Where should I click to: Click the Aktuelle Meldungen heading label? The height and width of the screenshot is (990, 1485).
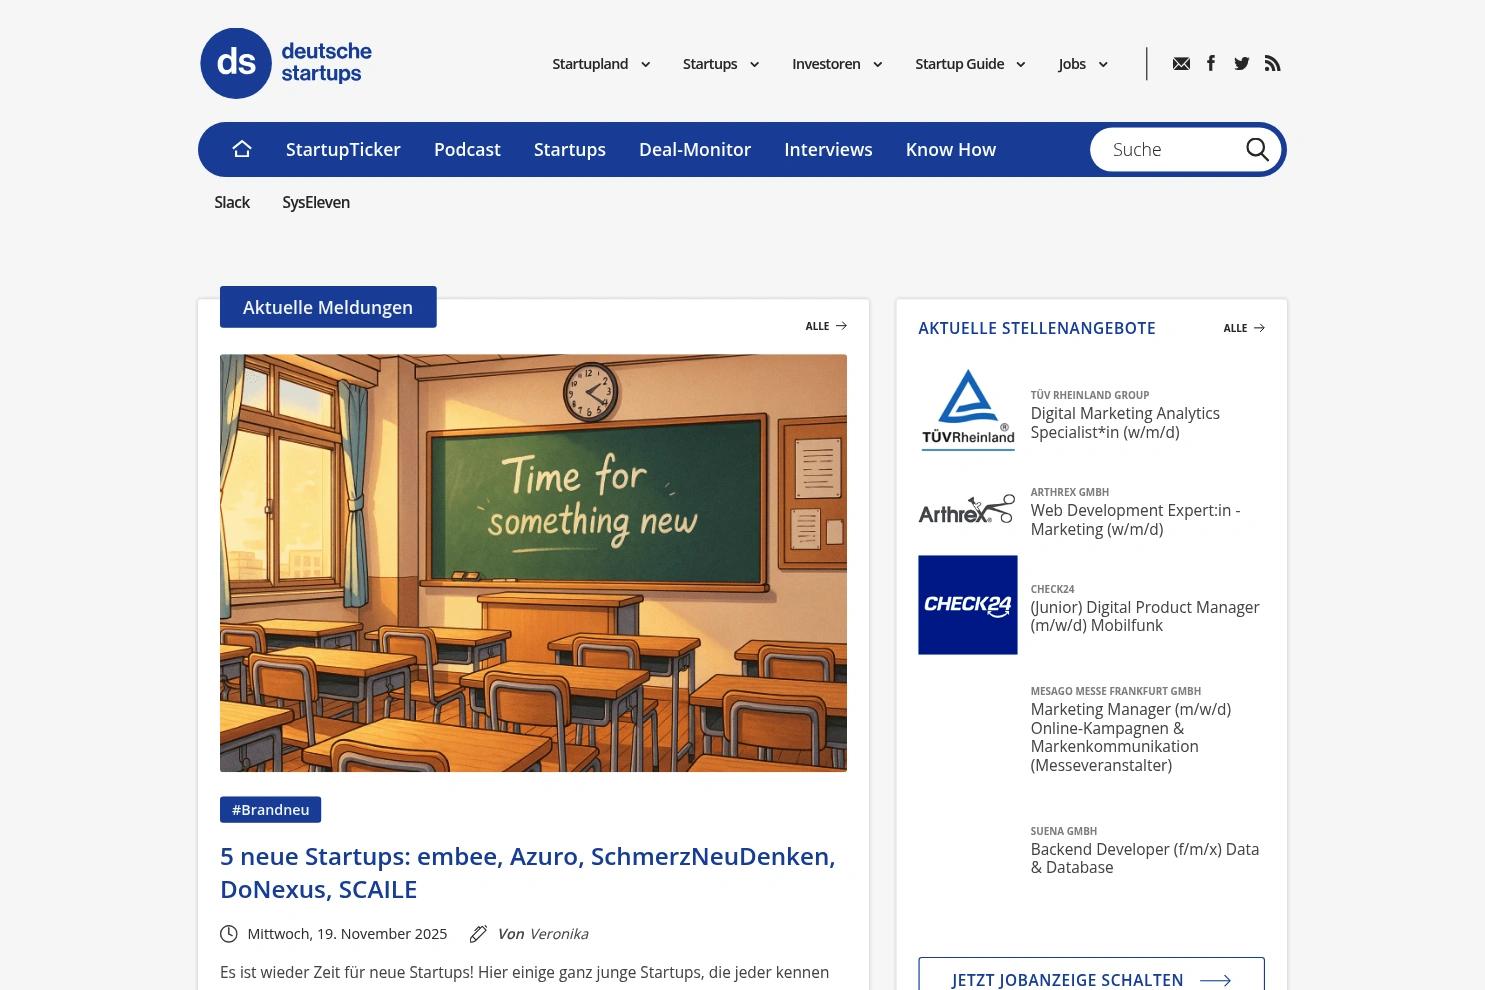click(x=328, y=307)
